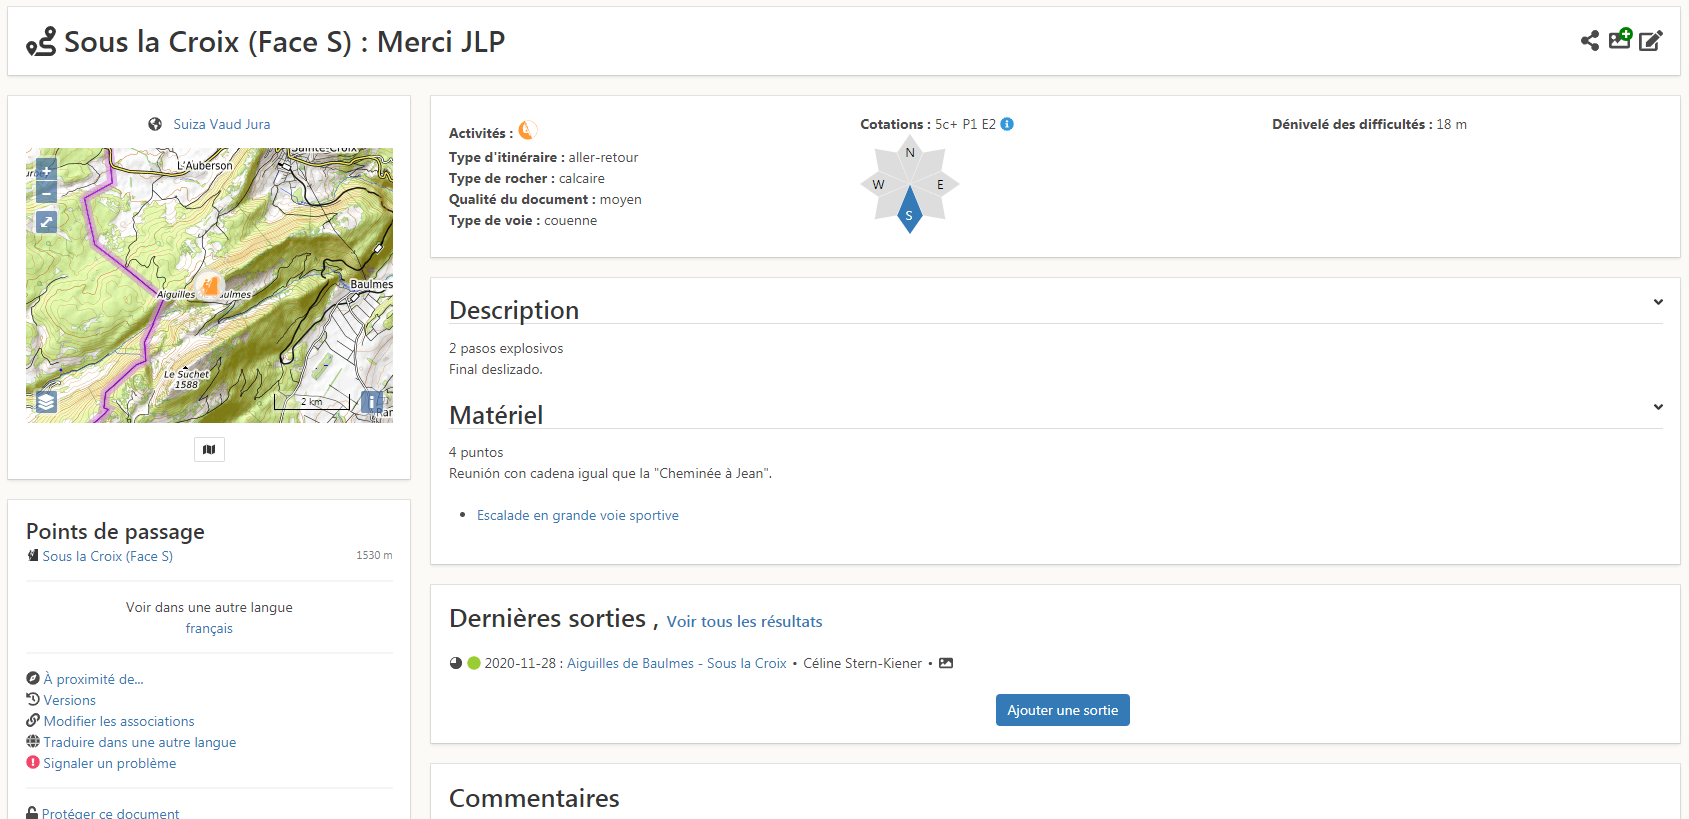Open Sous la Croix (Face S) waypoint
The height and width of the screenshot is (819, 1689).
point(107,556)
